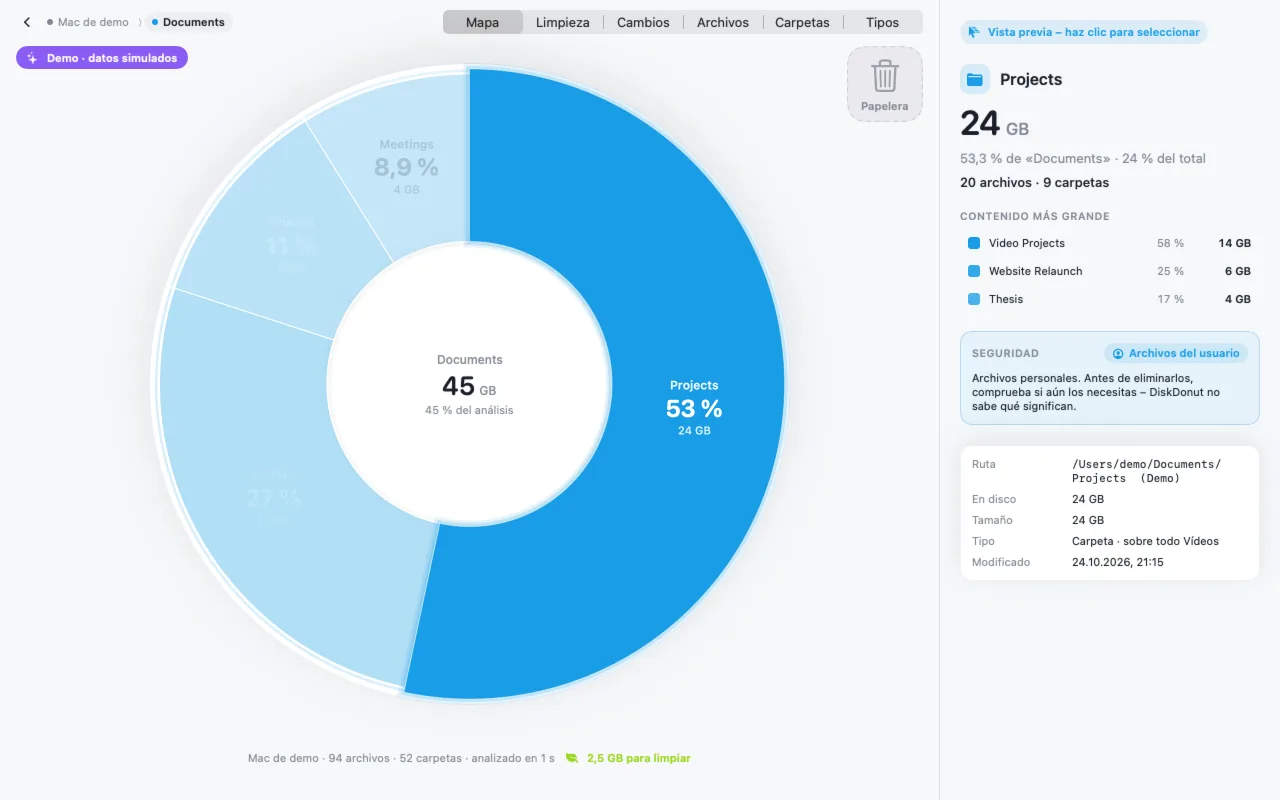Screen dimensions: 1280x800
Task: Click the Website Relaunch color swatch
Action: (x=974, y=271)
